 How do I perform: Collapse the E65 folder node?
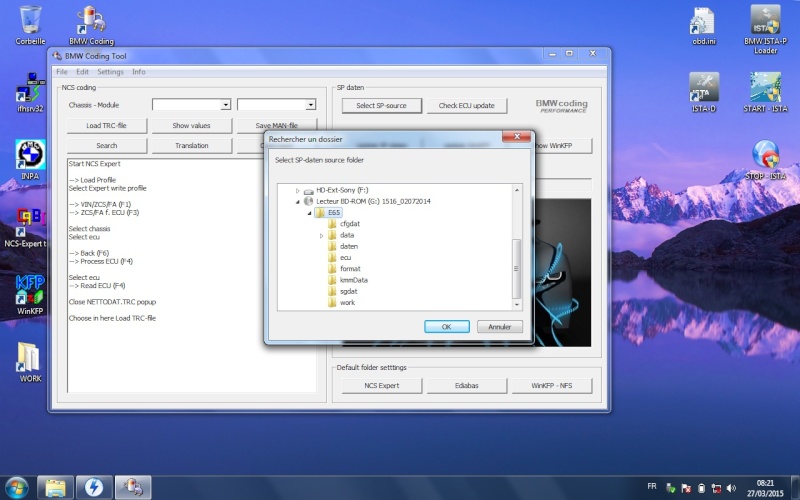pyautogui.click(x=310, y=213)
